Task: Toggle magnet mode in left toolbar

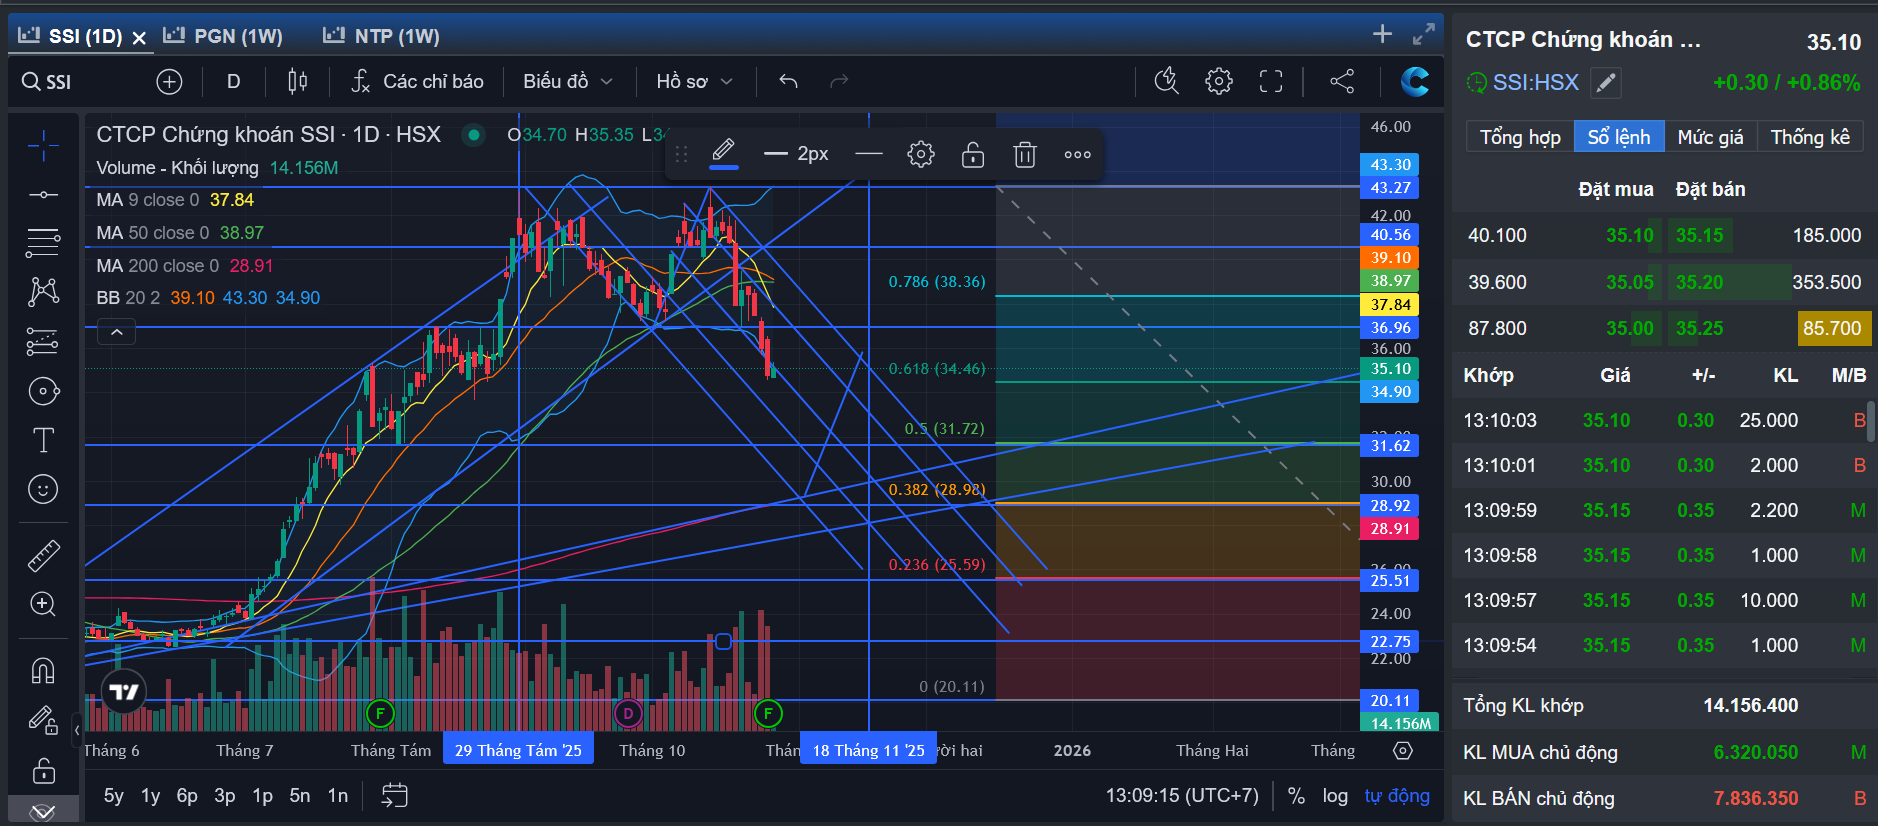Action: [43, 670]
